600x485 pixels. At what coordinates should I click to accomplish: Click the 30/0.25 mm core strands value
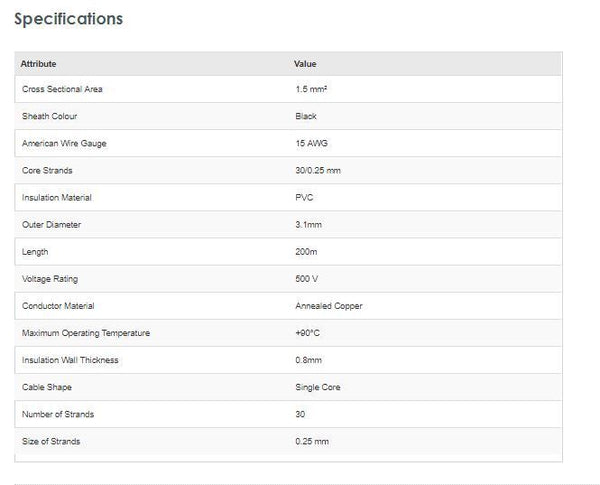pyautogui.click(x=318, y=171)
